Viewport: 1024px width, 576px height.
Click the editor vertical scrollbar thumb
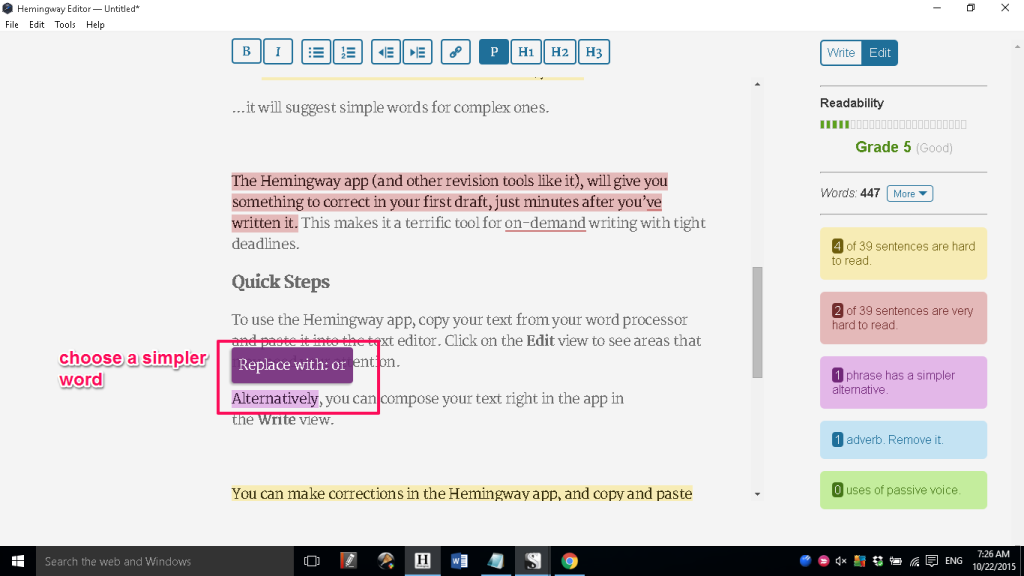point(757,322)
